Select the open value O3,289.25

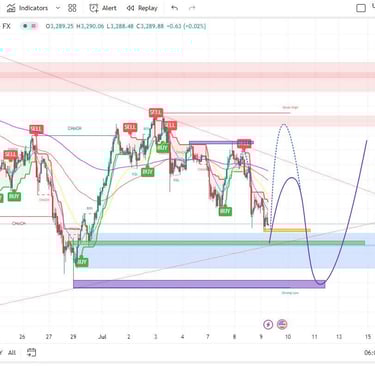[x=60, y=26]
